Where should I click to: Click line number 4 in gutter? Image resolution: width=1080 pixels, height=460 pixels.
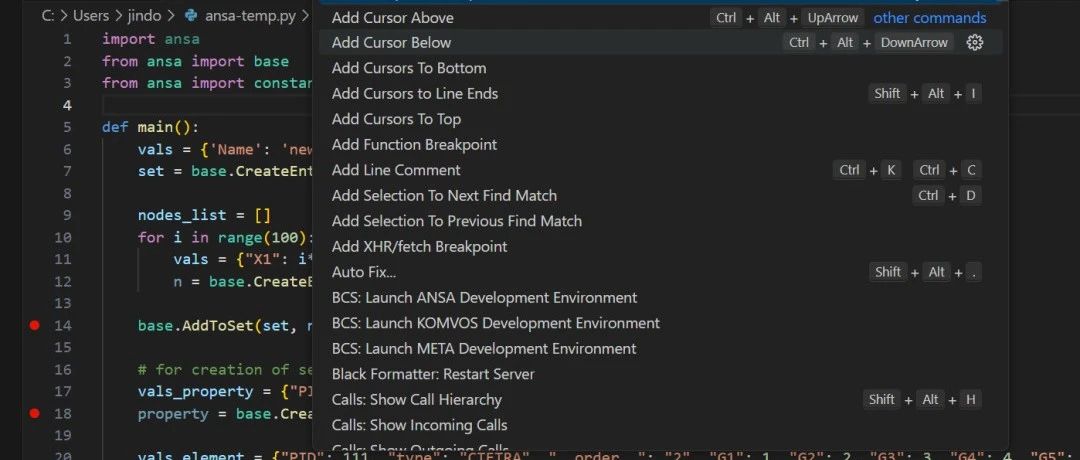(x=67, y=105)
